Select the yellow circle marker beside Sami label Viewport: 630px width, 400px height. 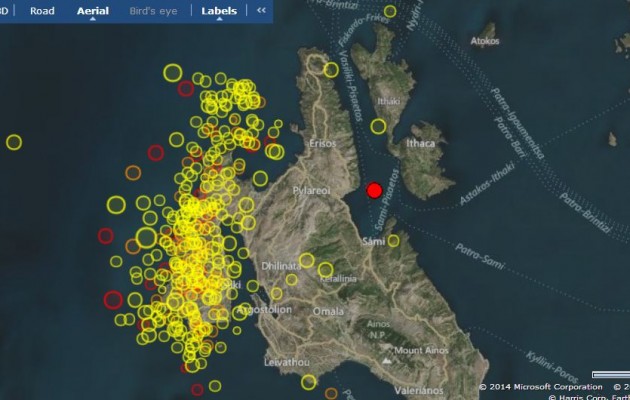(x=393, y=240)
